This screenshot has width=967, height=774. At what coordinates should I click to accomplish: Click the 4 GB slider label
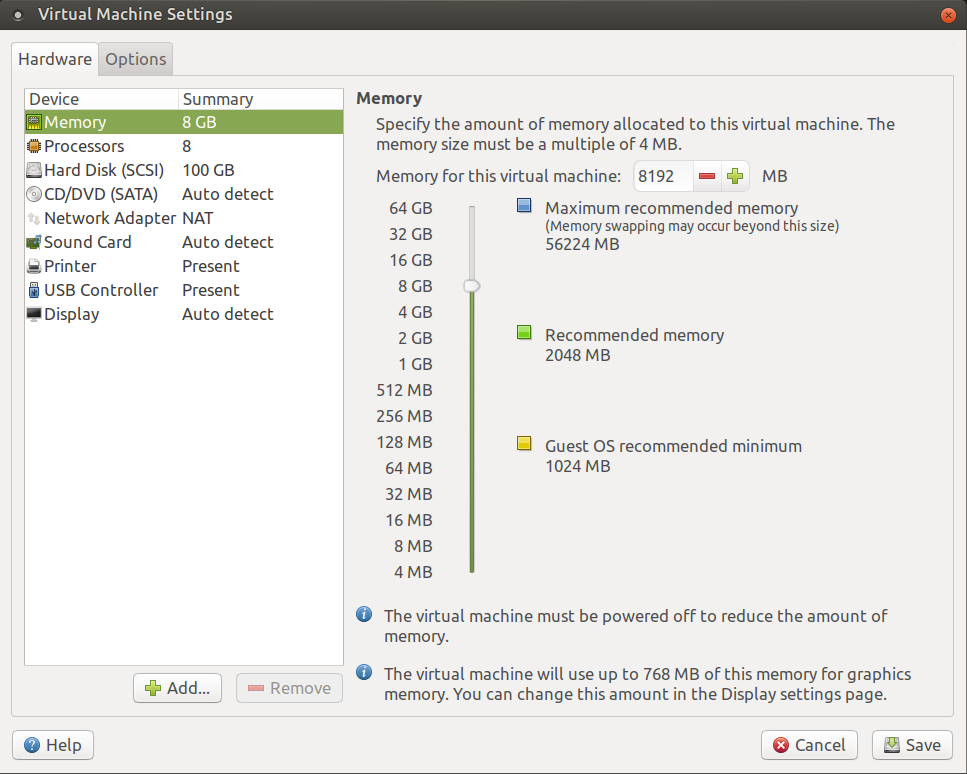(x=415, y=312)
